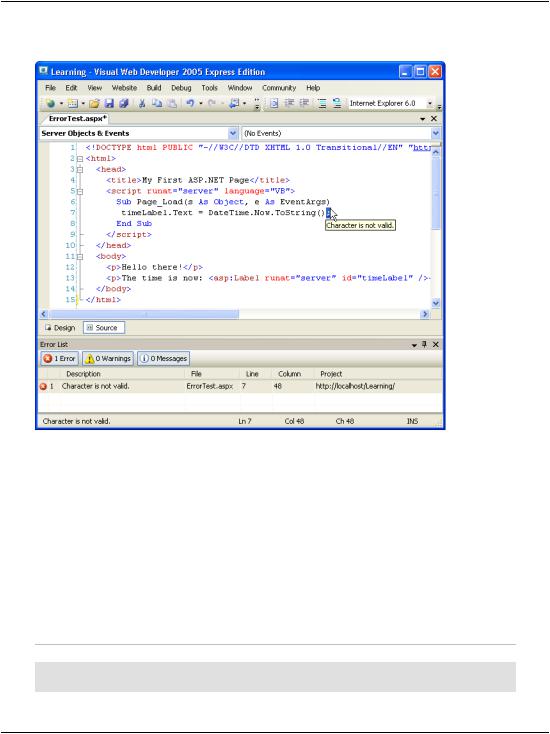The width and height of the screenshot is (550, 734).
Task: Click the horizontal scrollbar thumb in the code editor
Action: click(x=144, y=314)
